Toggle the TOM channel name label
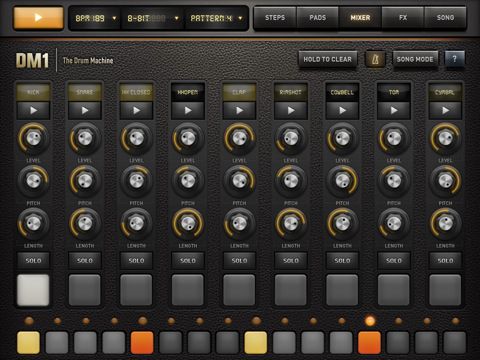The height and width of the screenshot is (360, 480). point(394,92)
